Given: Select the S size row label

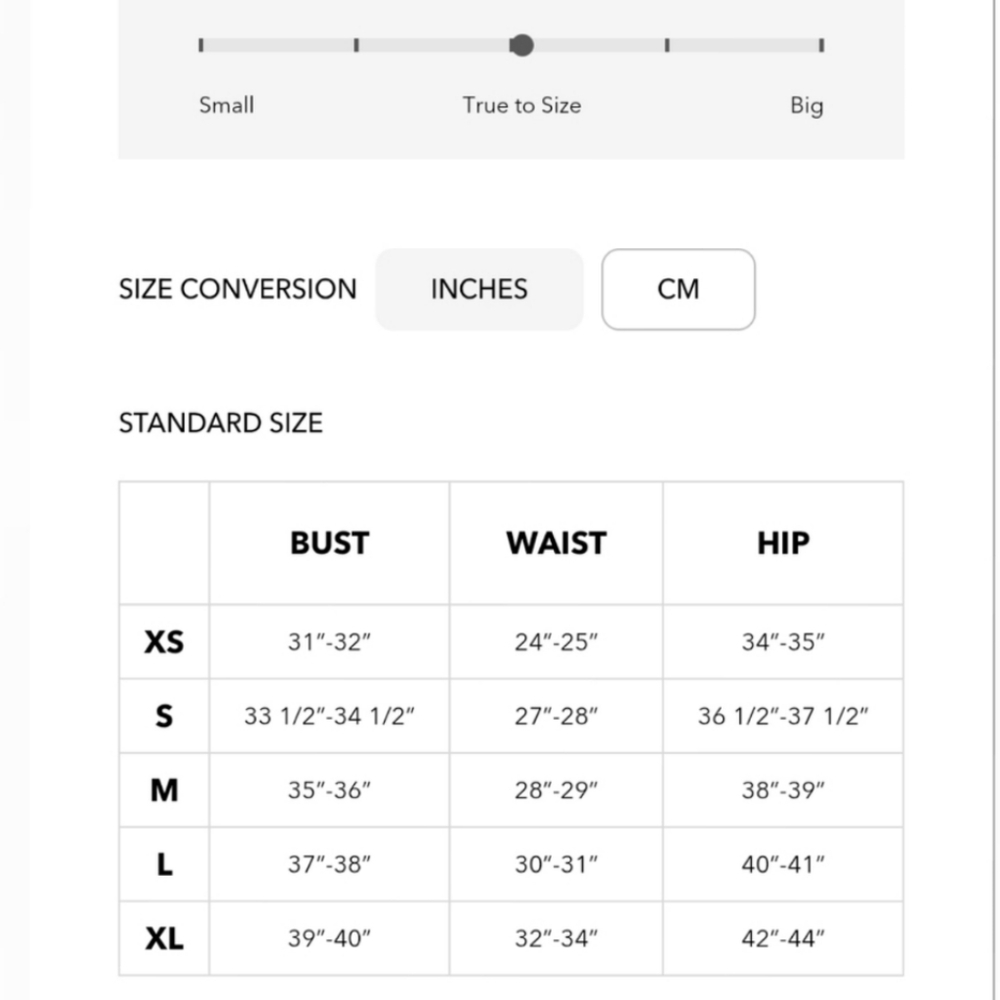Looking at the screenshot, I should pyautogui.click(x=164, y=716).
